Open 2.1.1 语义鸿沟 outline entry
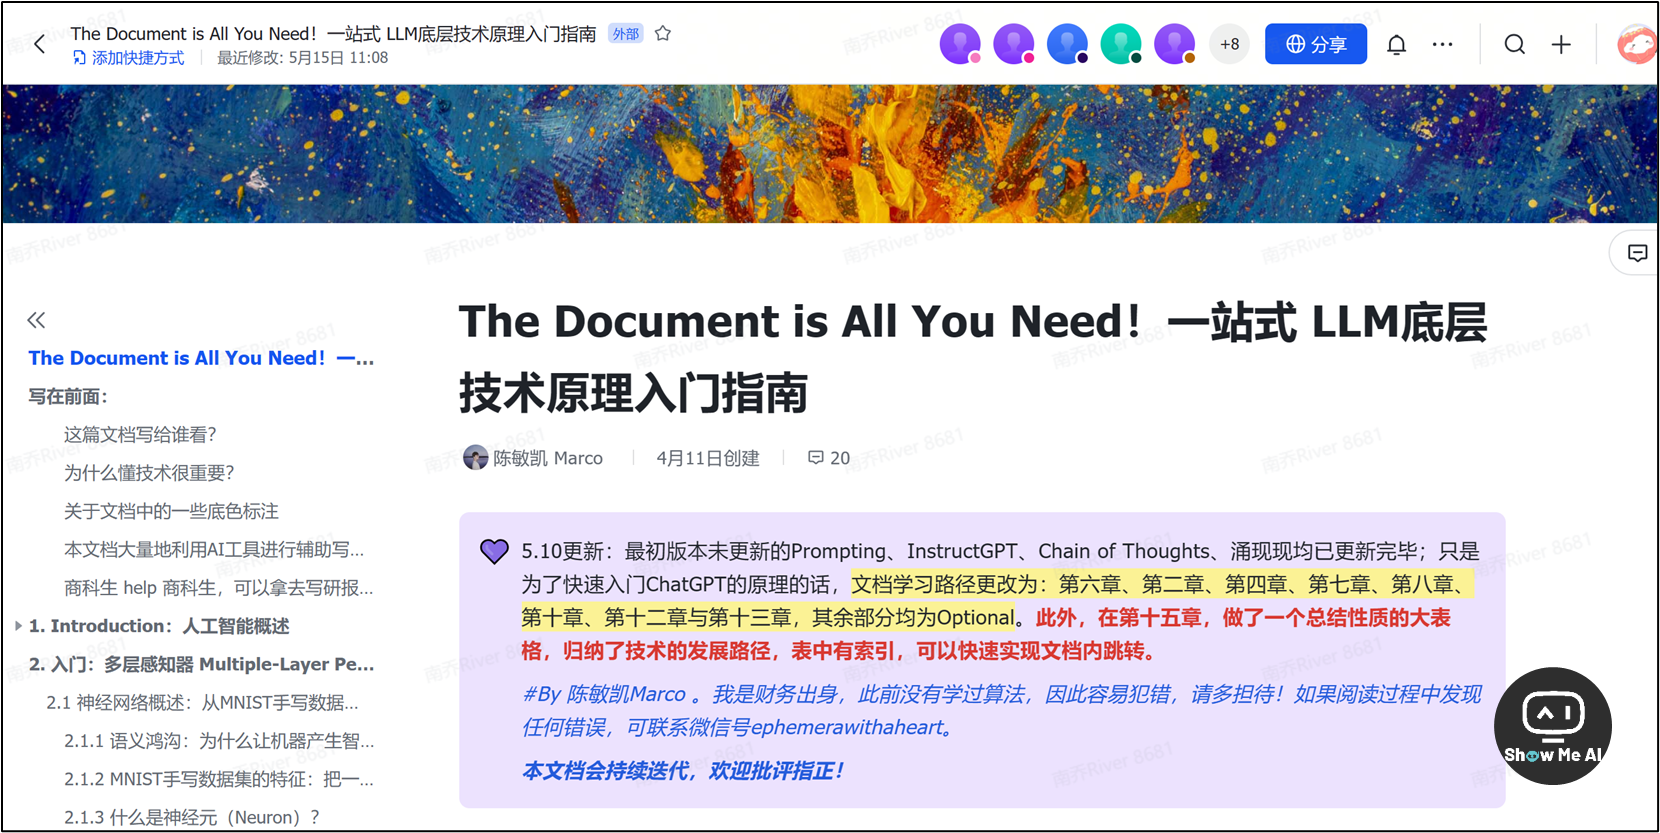This screenshot has height=833, width=1660. coord(219,741)
